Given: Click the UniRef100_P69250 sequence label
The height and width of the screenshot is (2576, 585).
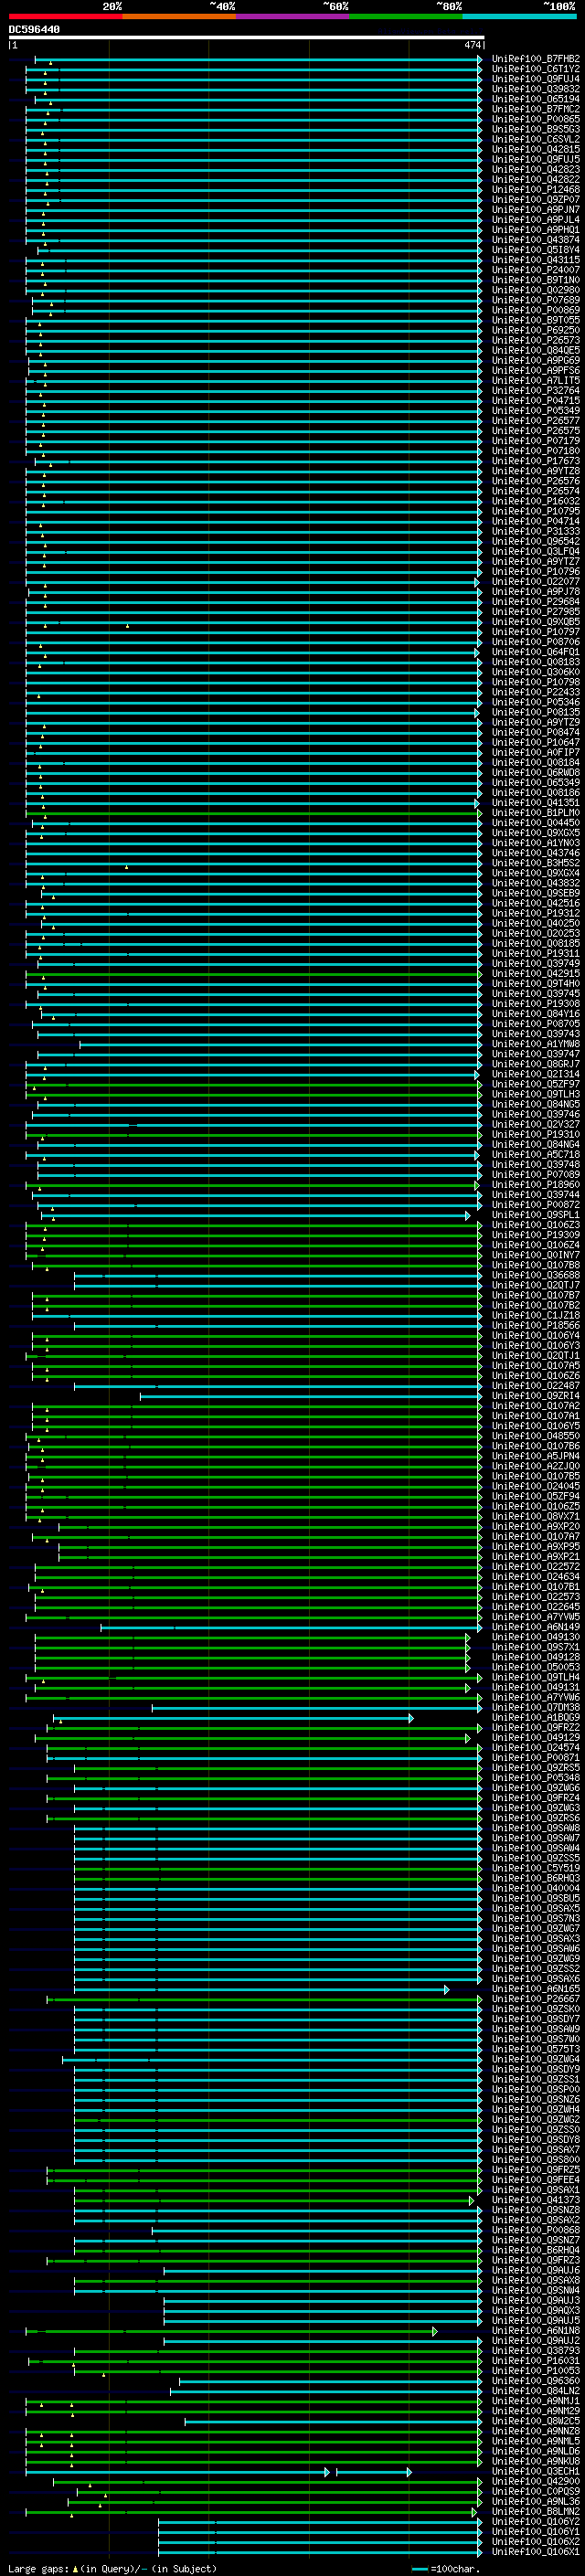Looking at the screenshot, I should click(535, 330).
